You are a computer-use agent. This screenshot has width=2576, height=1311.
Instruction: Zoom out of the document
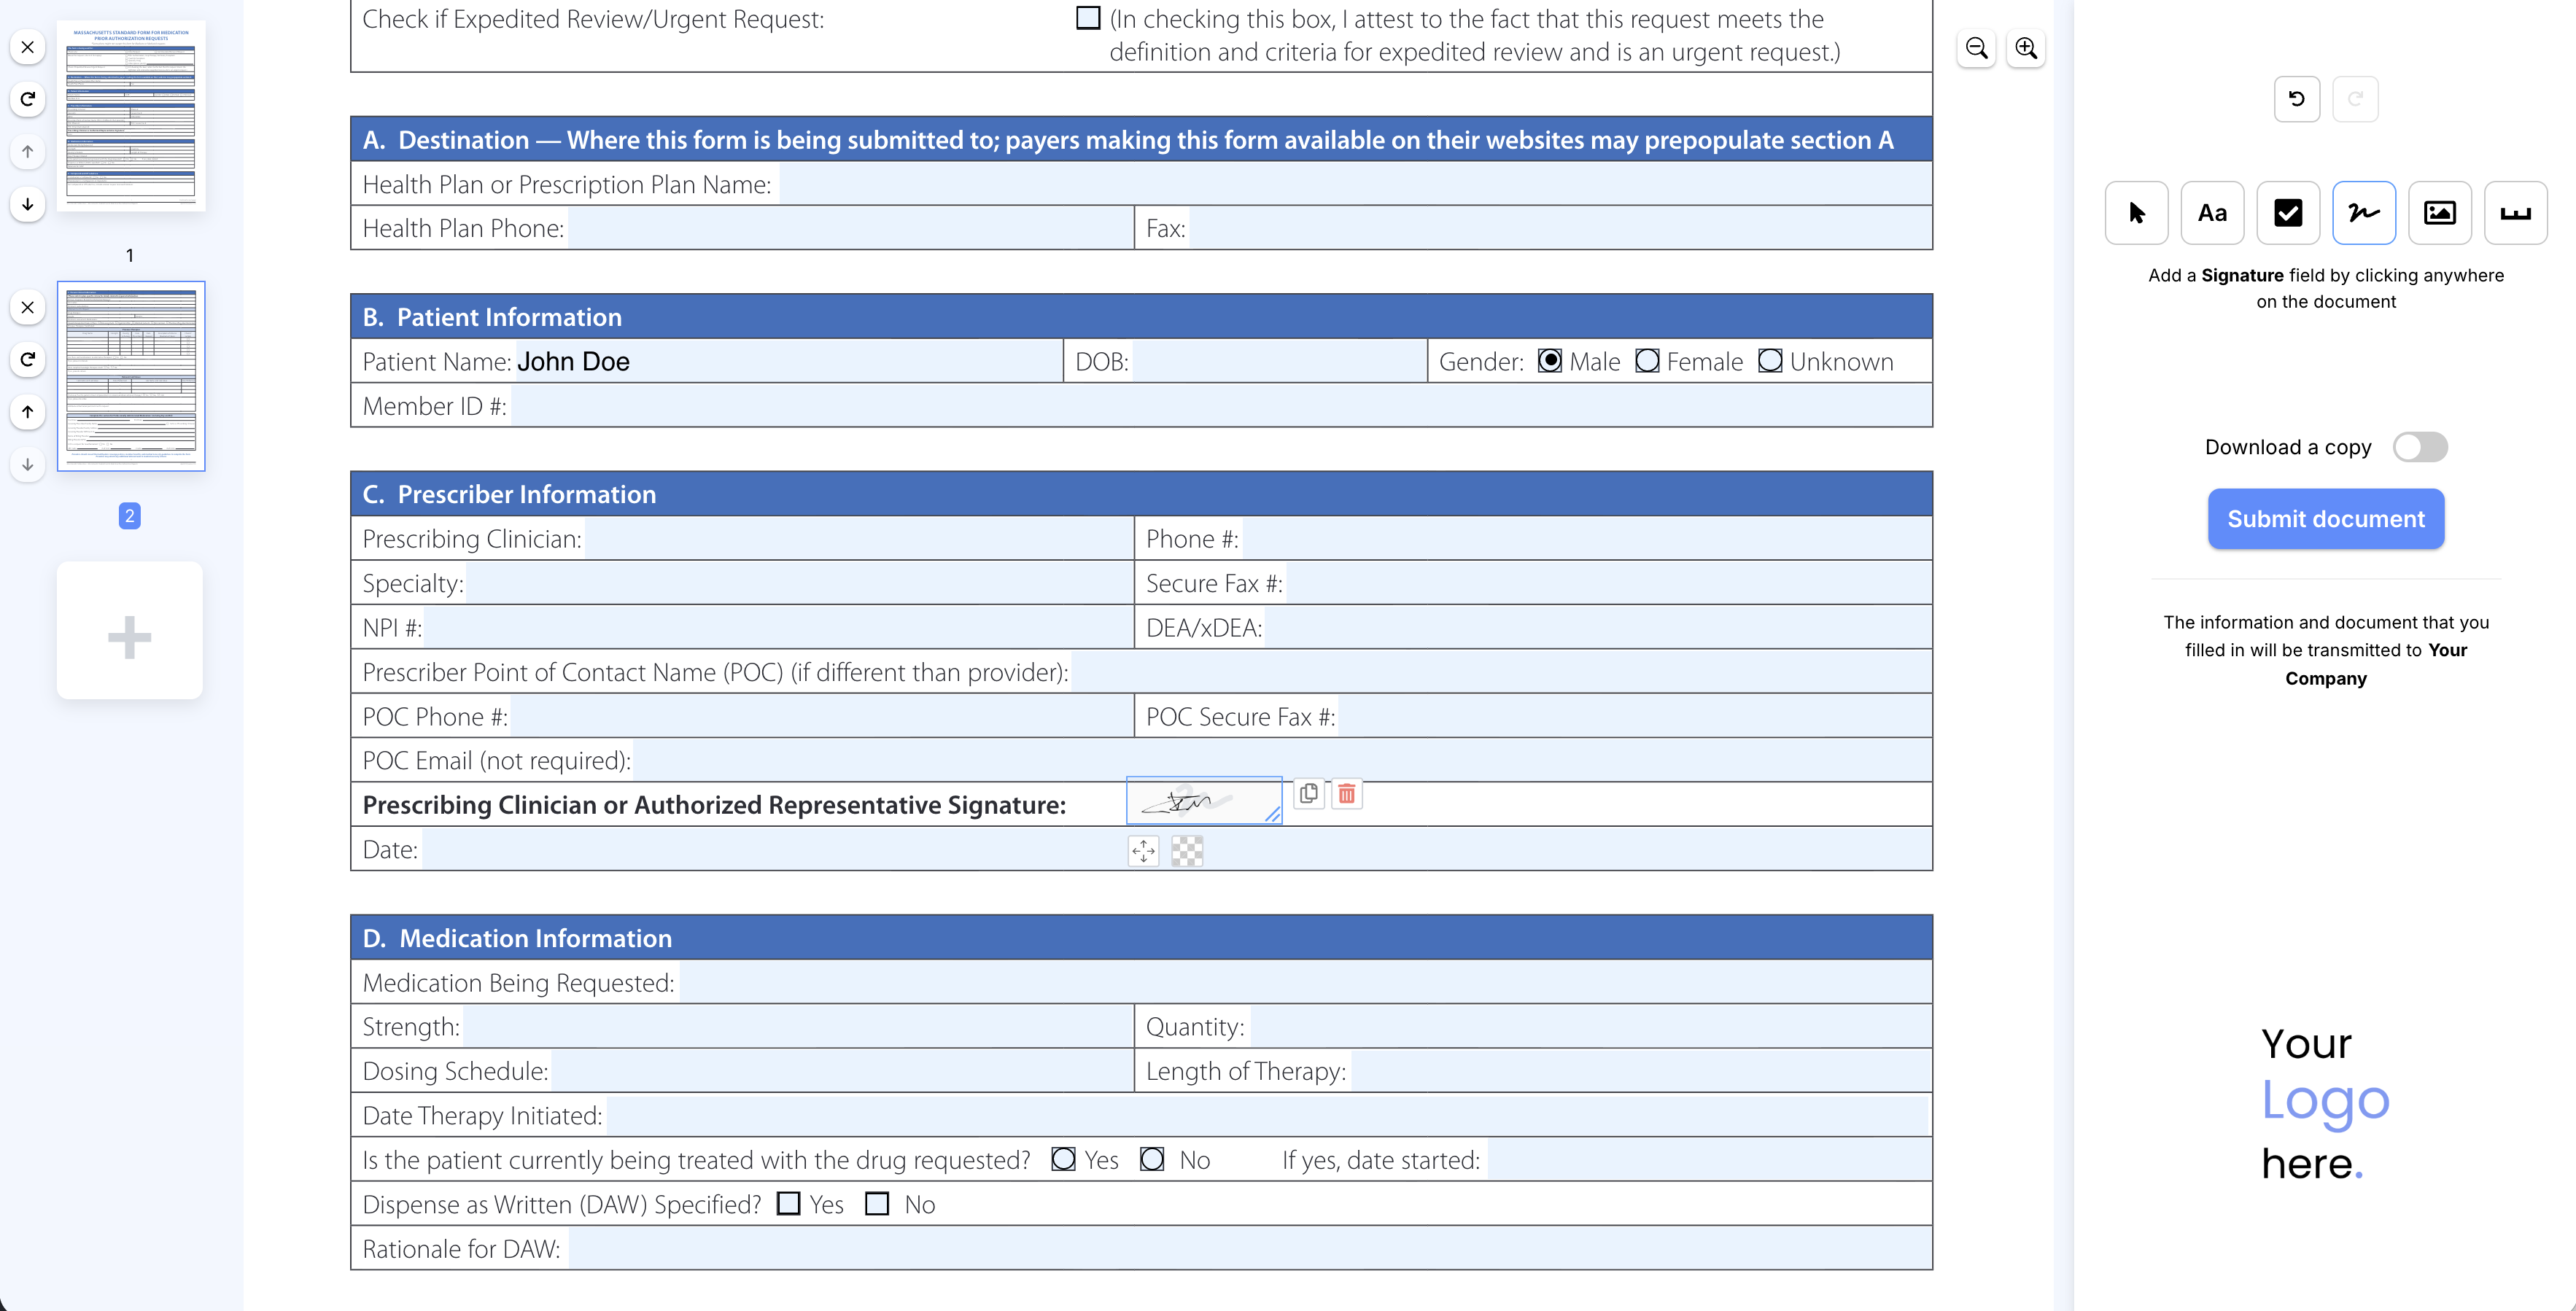pos(1976,48)
